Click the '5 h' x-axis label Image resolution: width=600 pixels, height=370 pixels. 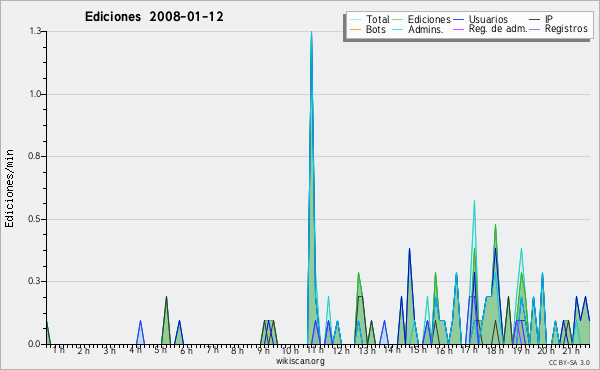pyautogui.click(x=161, y=350)
